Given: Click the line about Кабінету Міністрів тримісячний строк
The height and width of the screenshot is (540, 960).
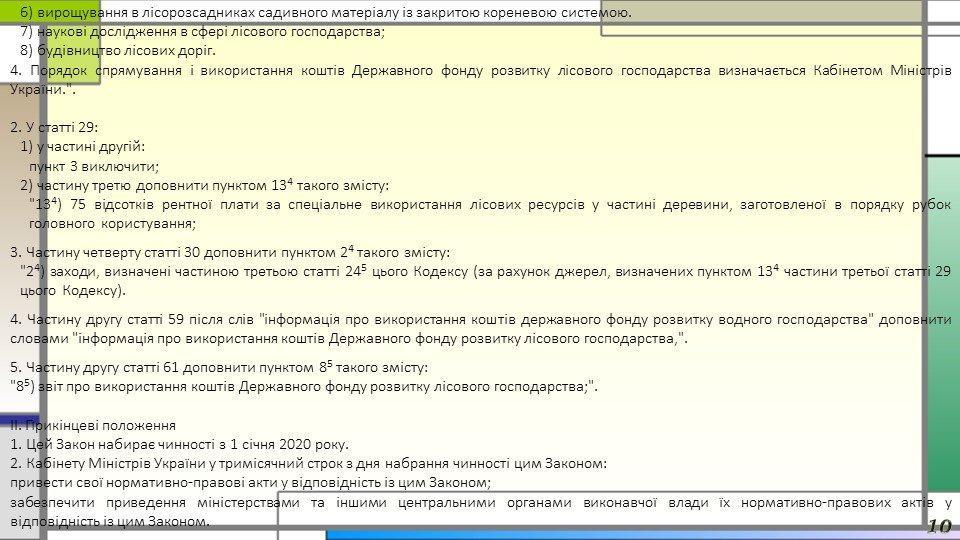Looking at the screenshot, I should (x=308, y=463).
